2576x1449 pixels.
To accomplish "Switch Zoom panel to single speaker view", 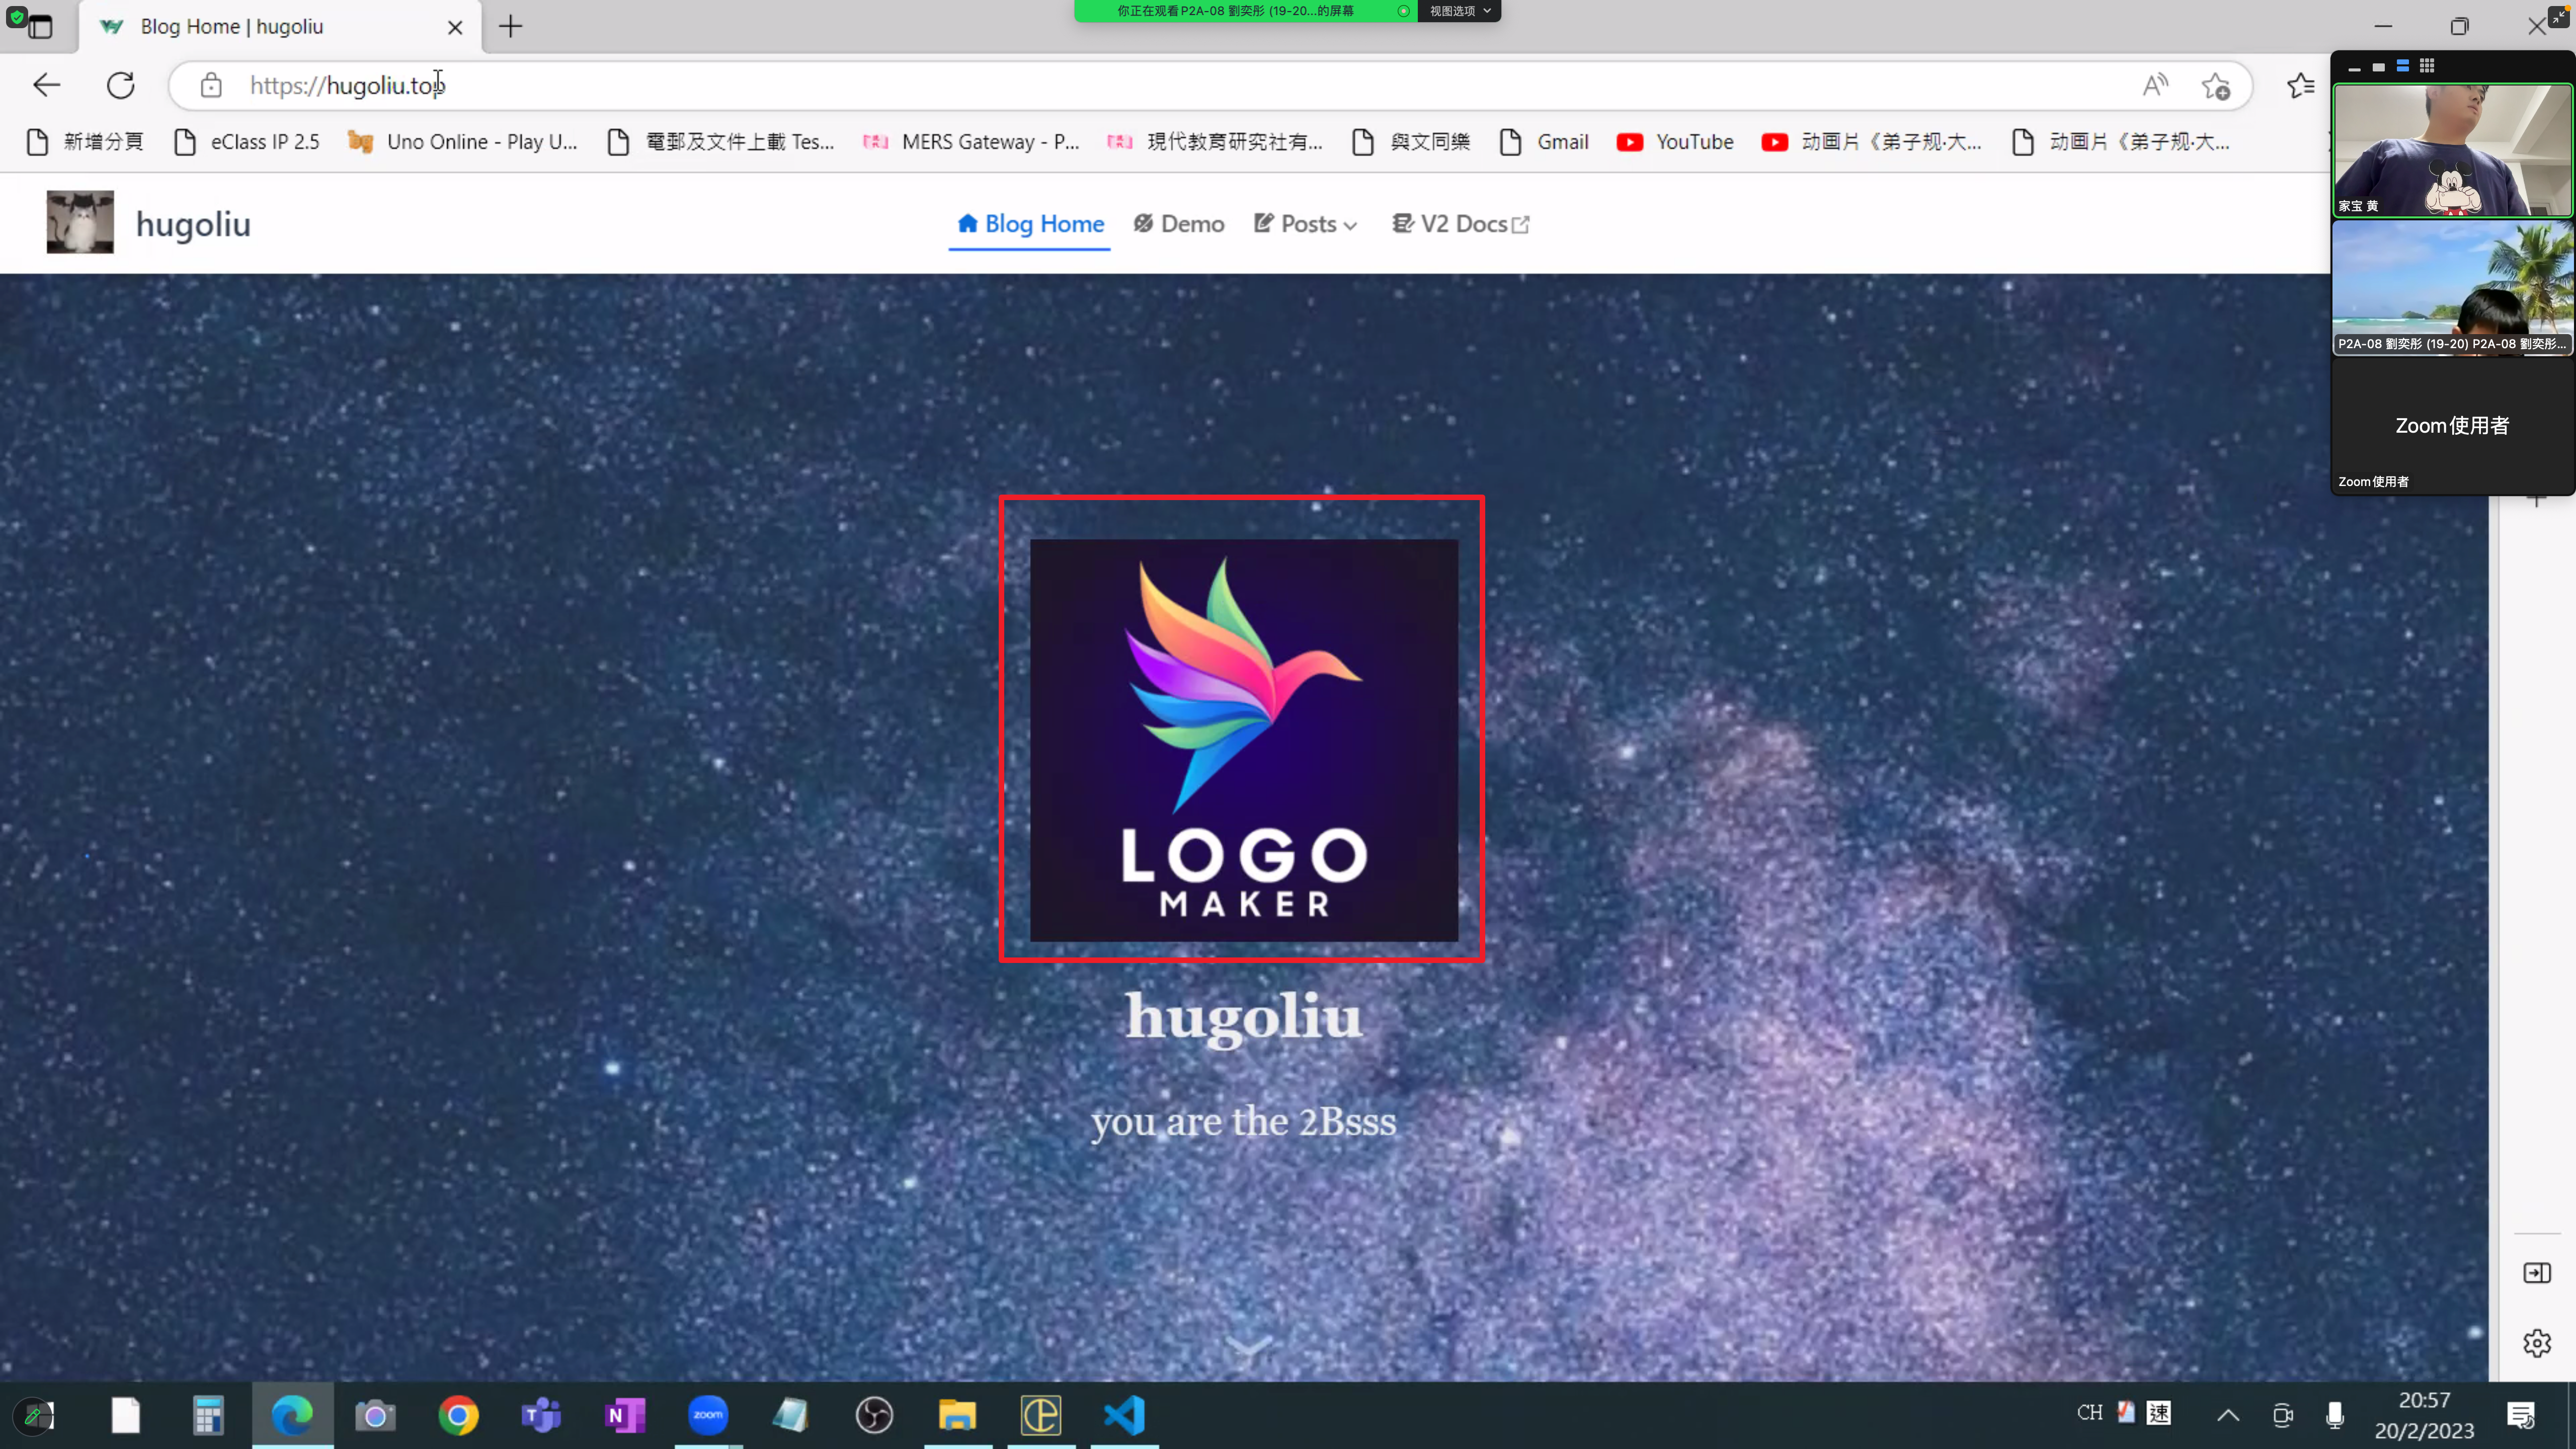I will pos(2378,67).
